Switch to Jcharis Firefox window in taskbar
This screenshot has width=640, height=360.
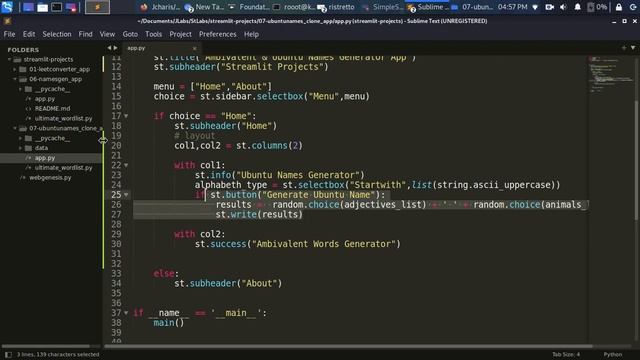[x=160, y=7]
